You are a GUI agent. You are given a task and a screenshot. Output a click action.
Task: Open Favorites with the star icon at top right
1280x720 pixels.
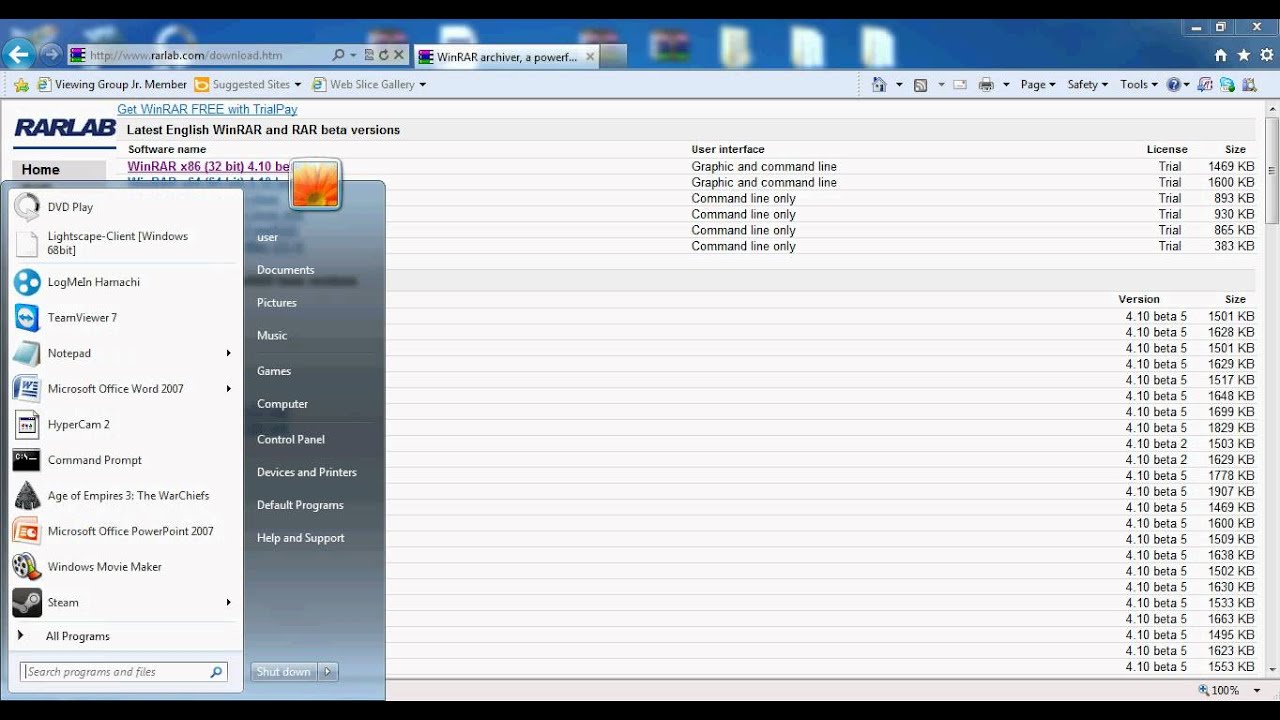[x=1244, y=55]
